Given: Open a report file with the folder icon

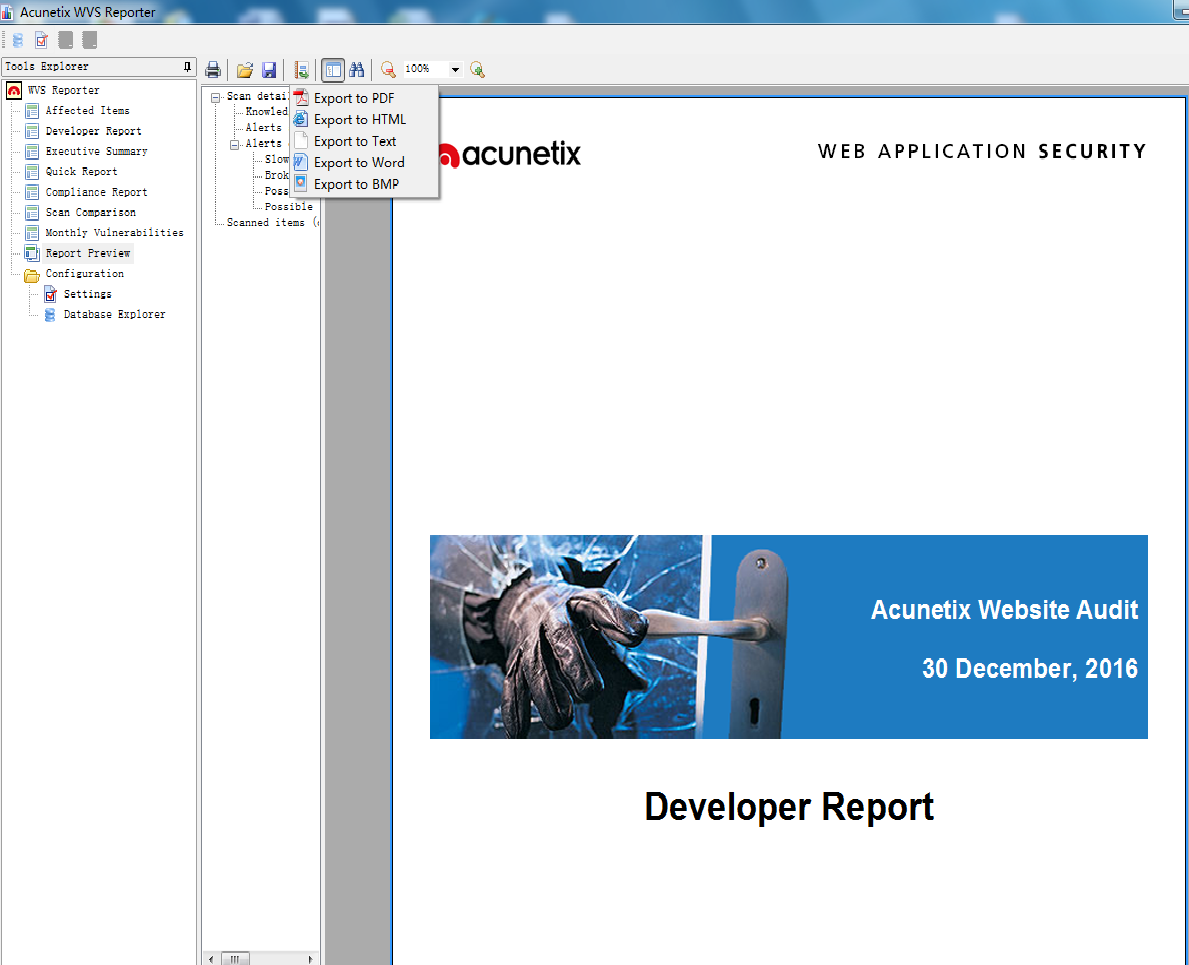Looking at the screenshot, I should (x=245, y=70).
